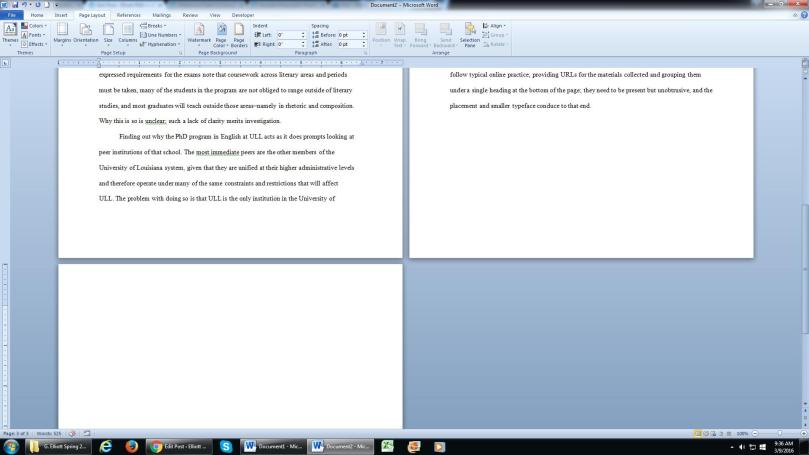Click the Spacing Before input field
Image resolution: width=809 pixels, height=455 pixels.
click(350, 35)
